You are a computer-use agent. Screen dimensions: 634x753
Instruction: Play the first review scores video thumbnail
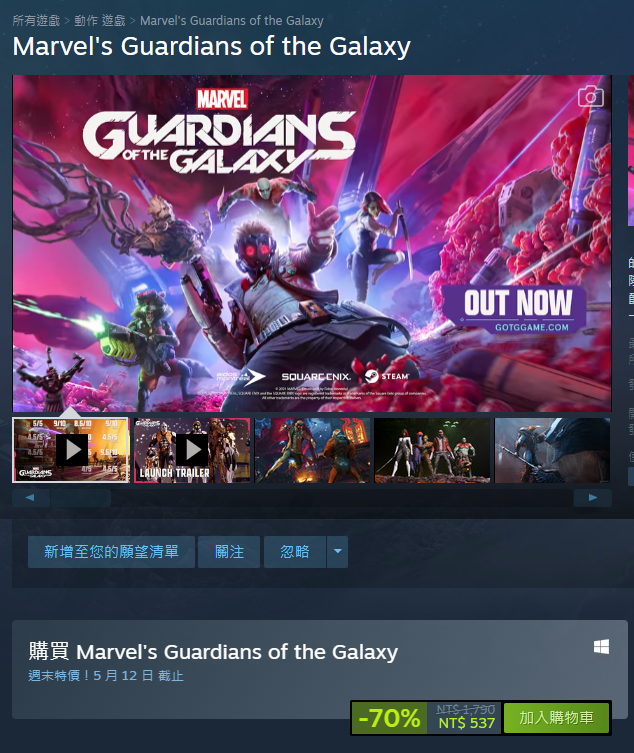pyautogui.click(x=71, y=450)
